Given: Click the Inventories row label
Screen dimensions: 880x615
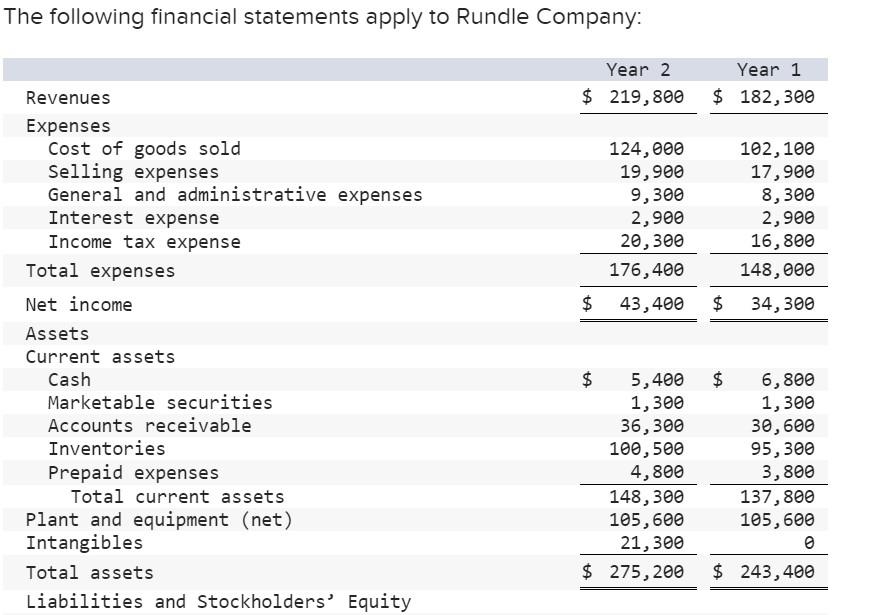Looking at the screenshot, I should pyautogui.click(x=107, y=449).
